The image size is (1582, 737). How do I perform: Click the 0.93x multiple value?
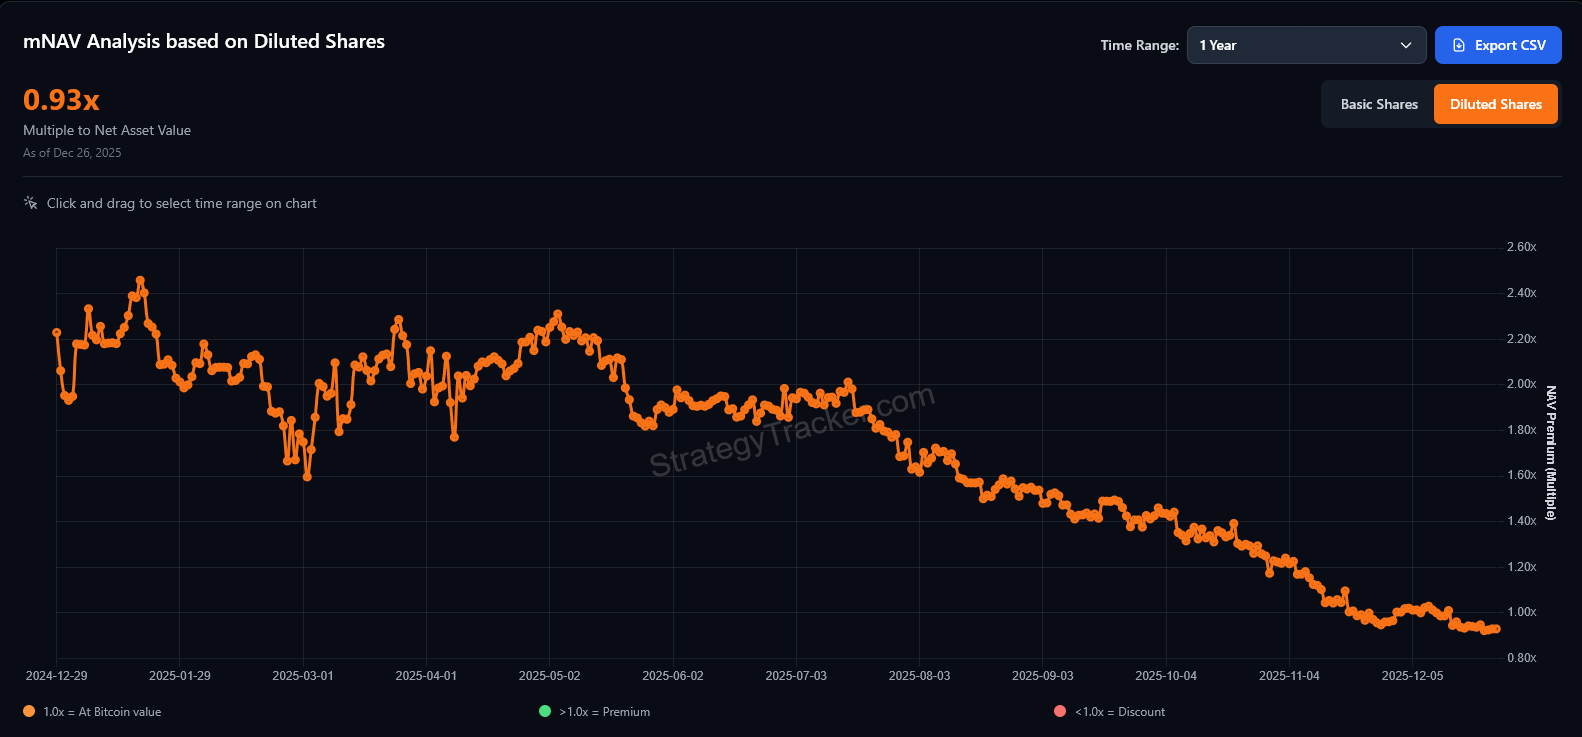click(61, 100)
